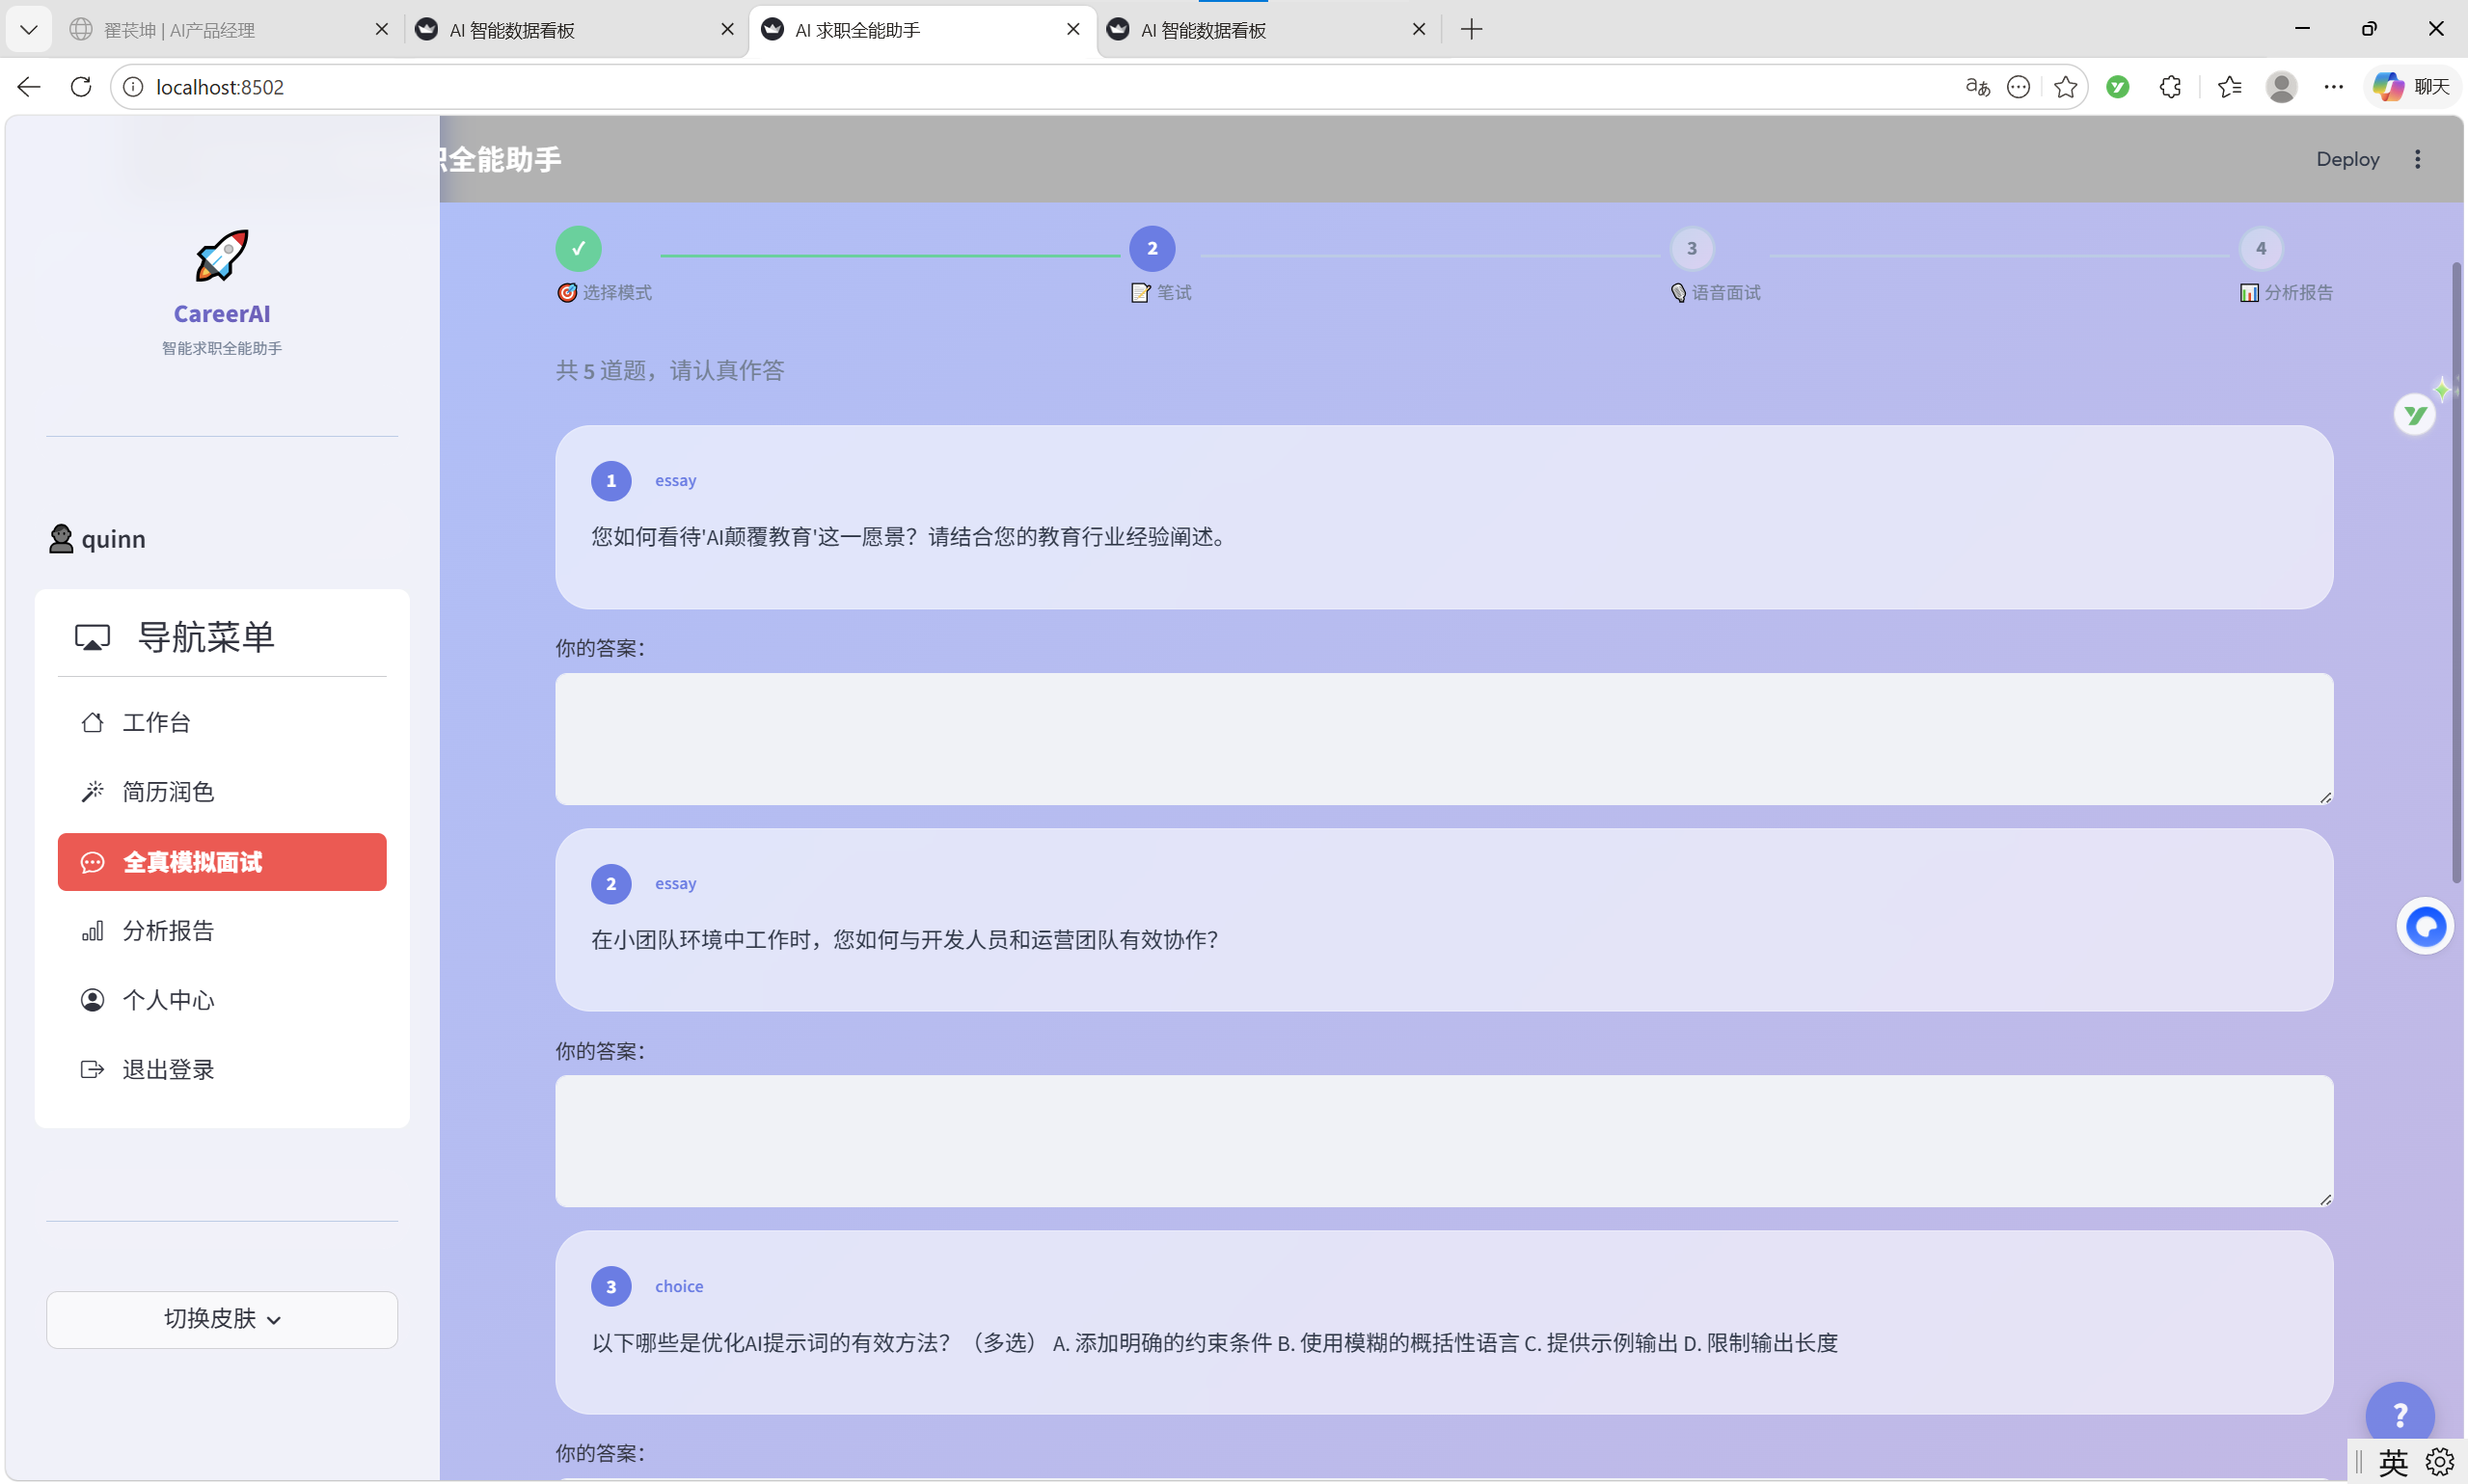
Task: Click step 3 语音面试 on the progress bar
Action: 1690,248
